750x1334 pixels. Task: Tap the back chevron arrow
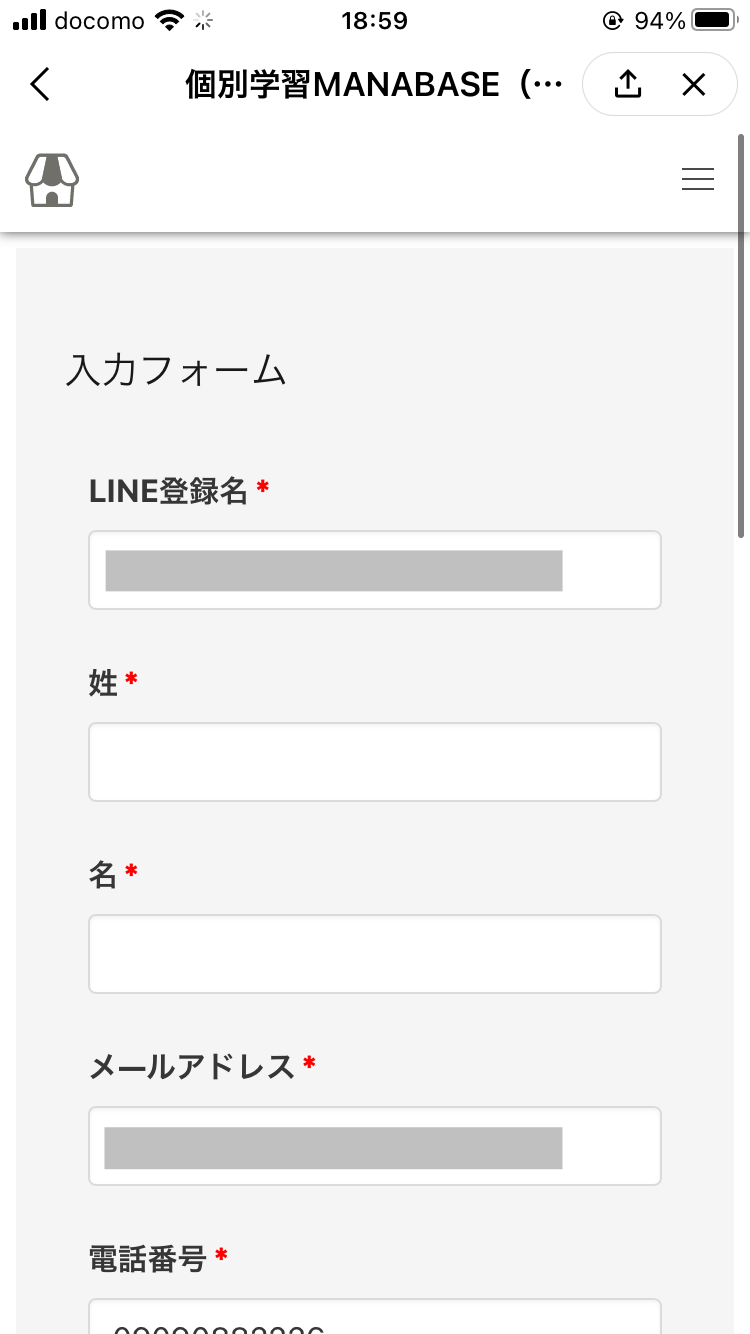click(x=40, y=84)
